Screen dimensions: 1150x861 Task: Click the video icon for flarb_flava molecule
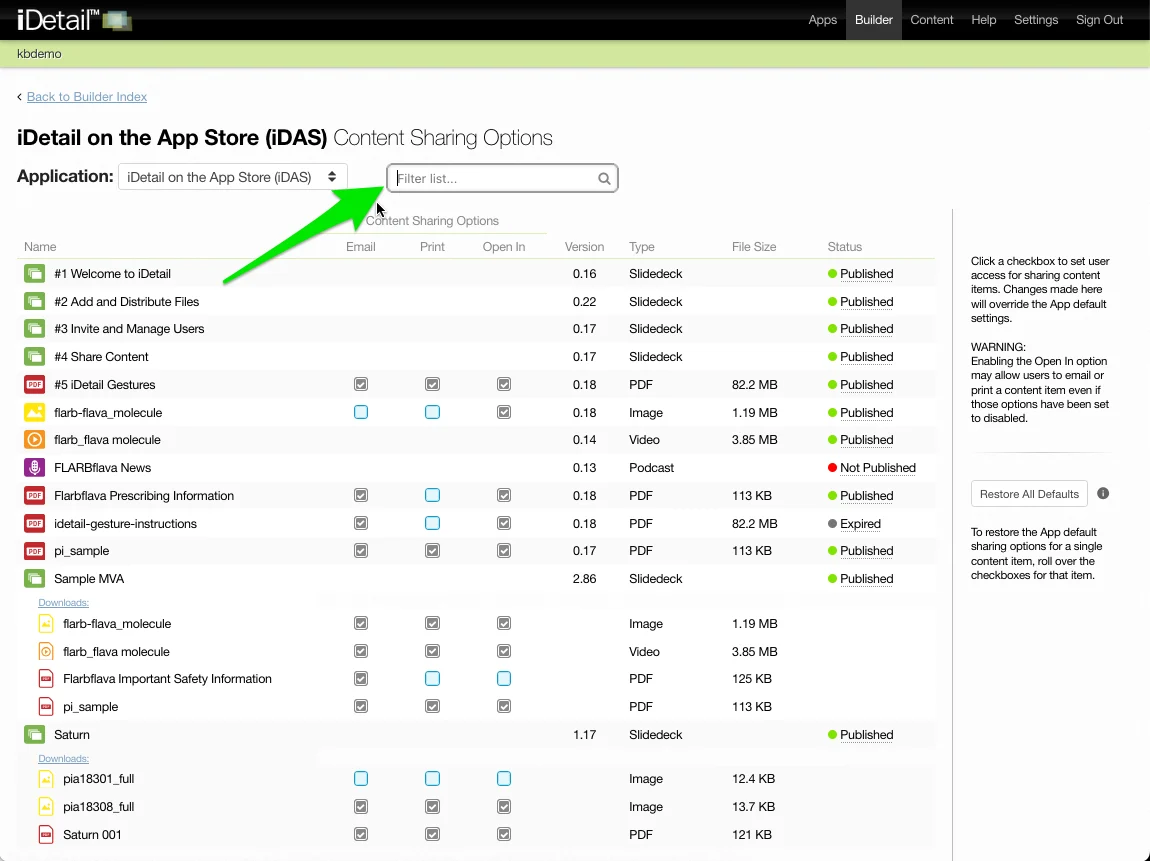(x=35, y=440)
